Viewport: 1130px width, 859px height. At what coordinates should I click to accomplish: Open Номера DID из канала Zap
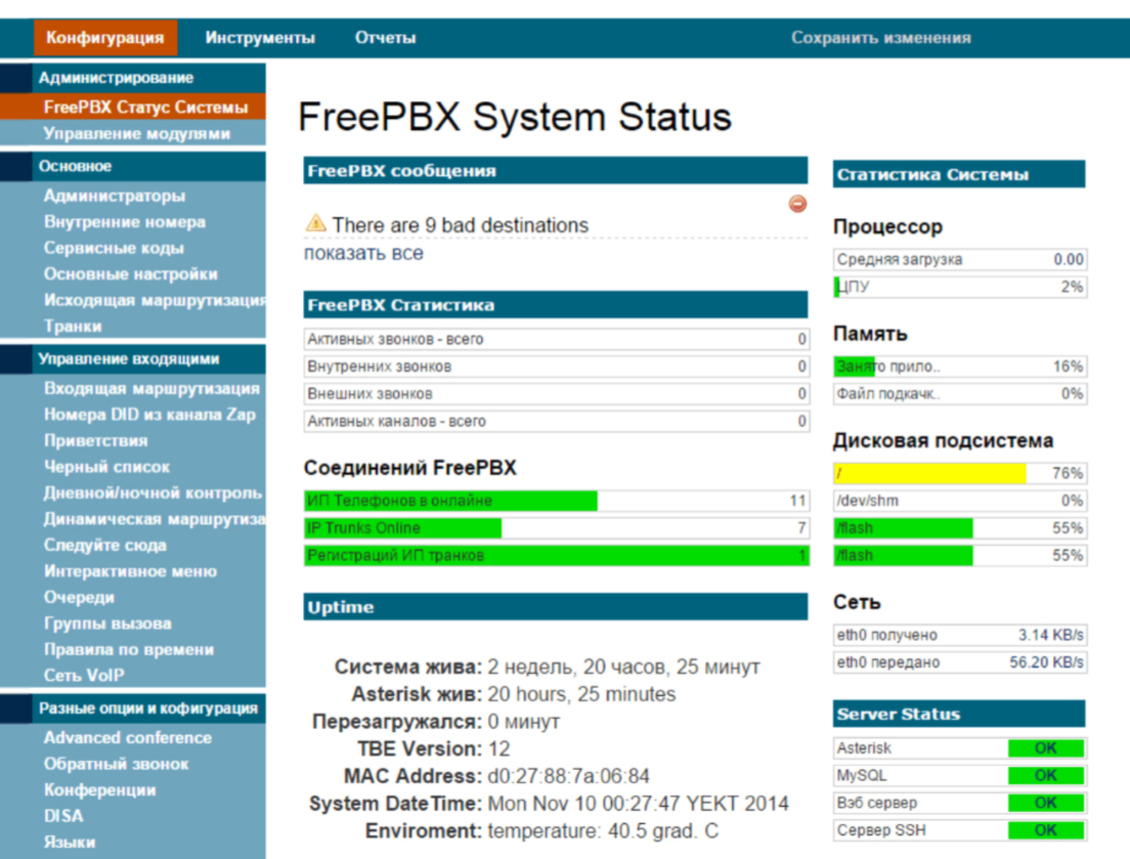point(150,414)
